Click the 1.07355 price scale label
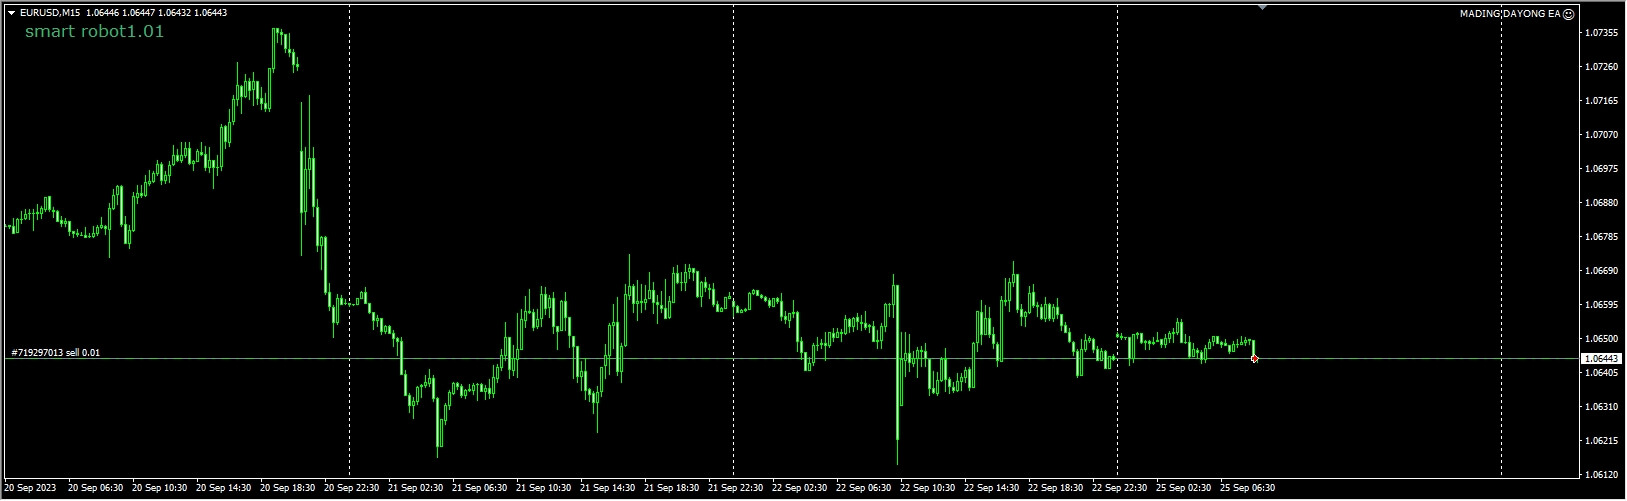 point(1603,33)
